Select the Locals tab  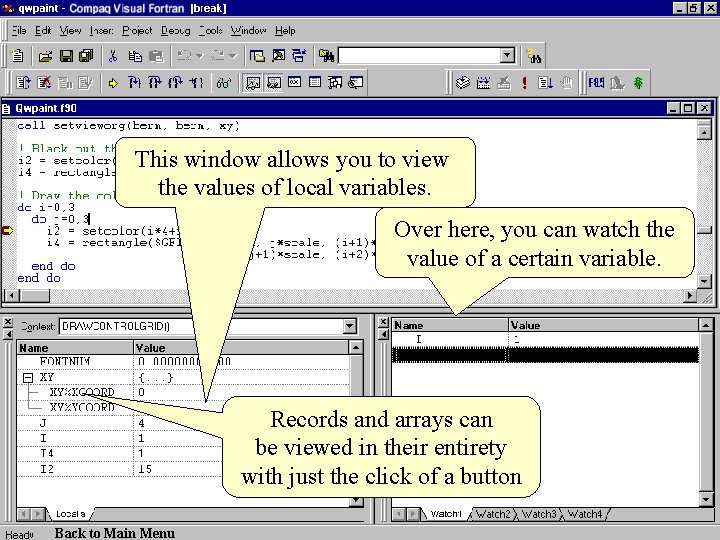coord(71,514)
